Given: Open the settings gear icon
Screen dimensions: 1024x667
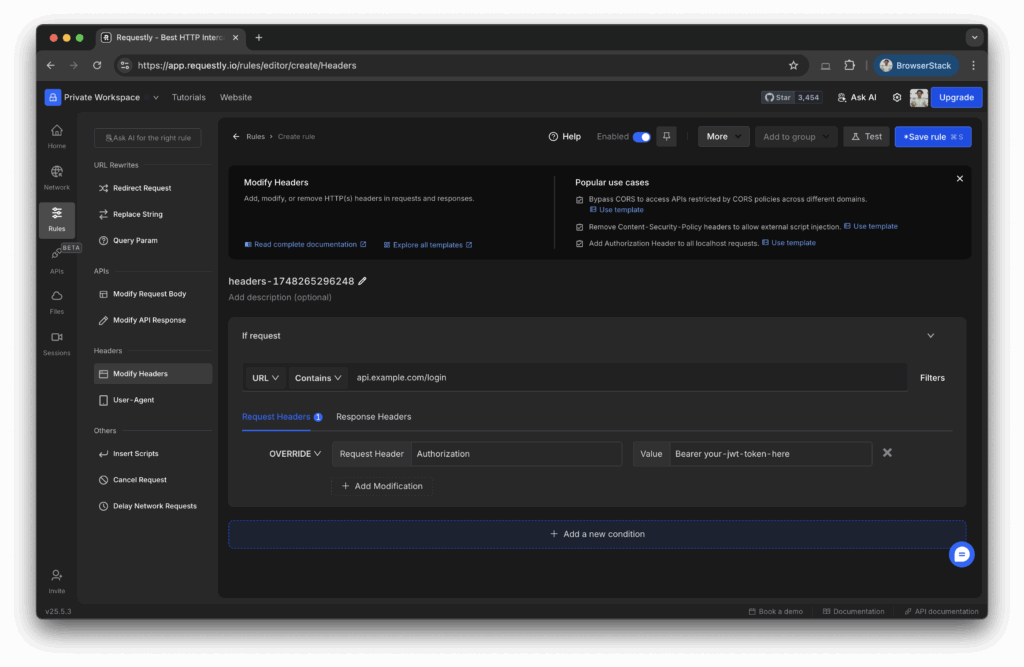Looking at the screenshot, I should click(x=897, y=97).
